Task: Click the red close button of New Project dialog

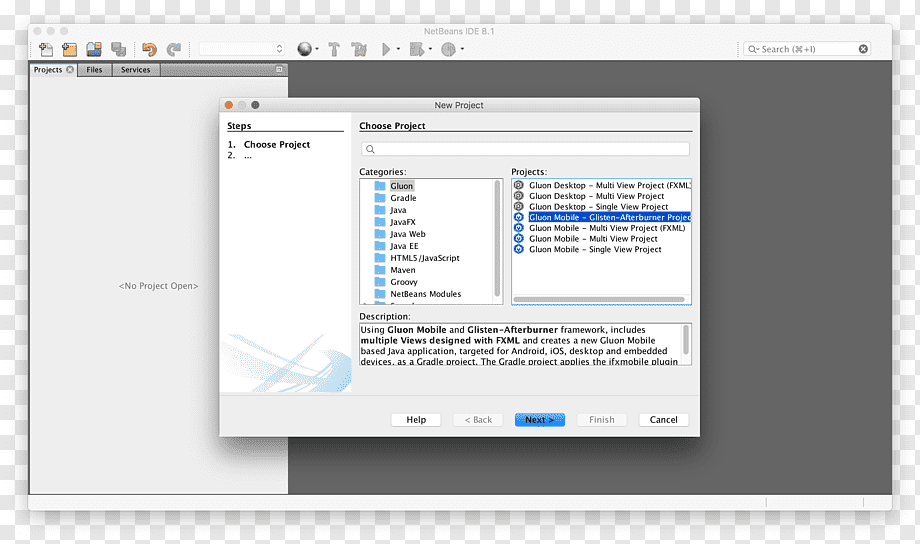Action: 229,105
